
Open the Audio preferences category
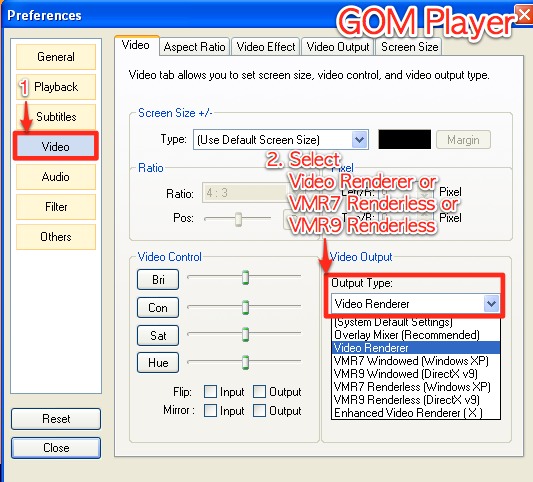56,177
